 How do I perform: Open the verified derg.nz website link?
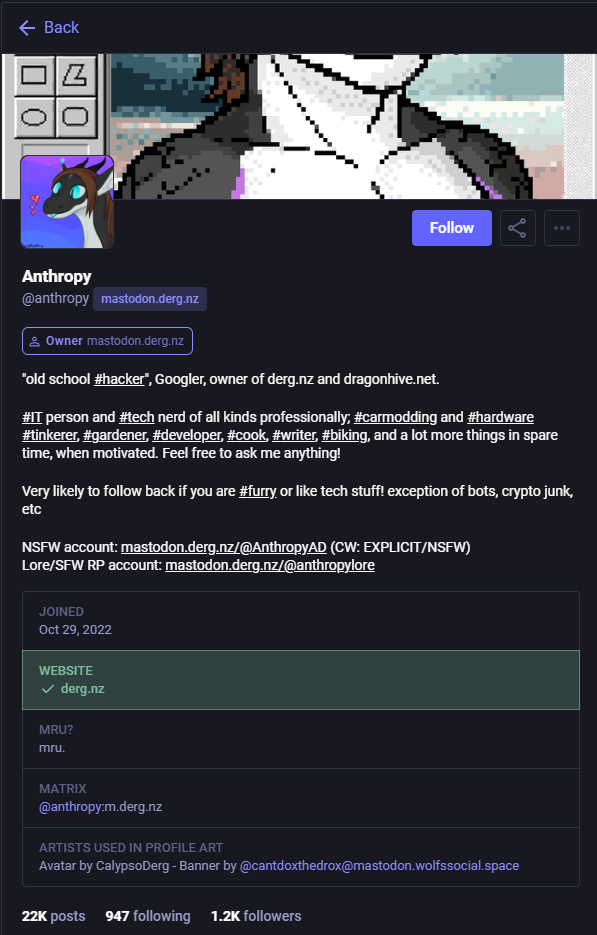coord(82,689)
